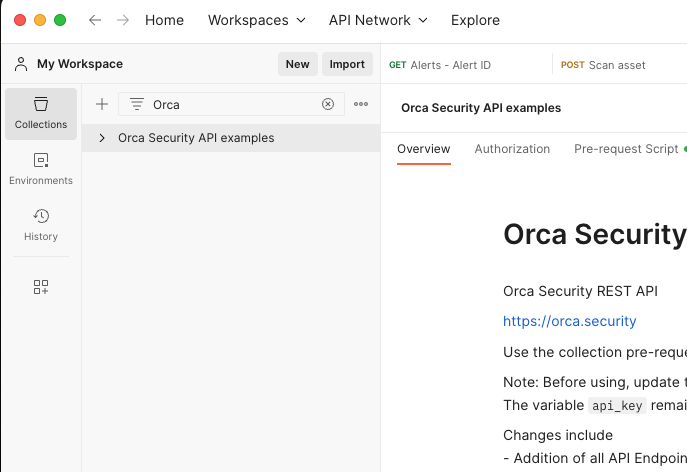Image resolution: width=687 pixels, height=472 pixels.
Task: Create new collection with plus icon
Action: click(x=102, y=104)
